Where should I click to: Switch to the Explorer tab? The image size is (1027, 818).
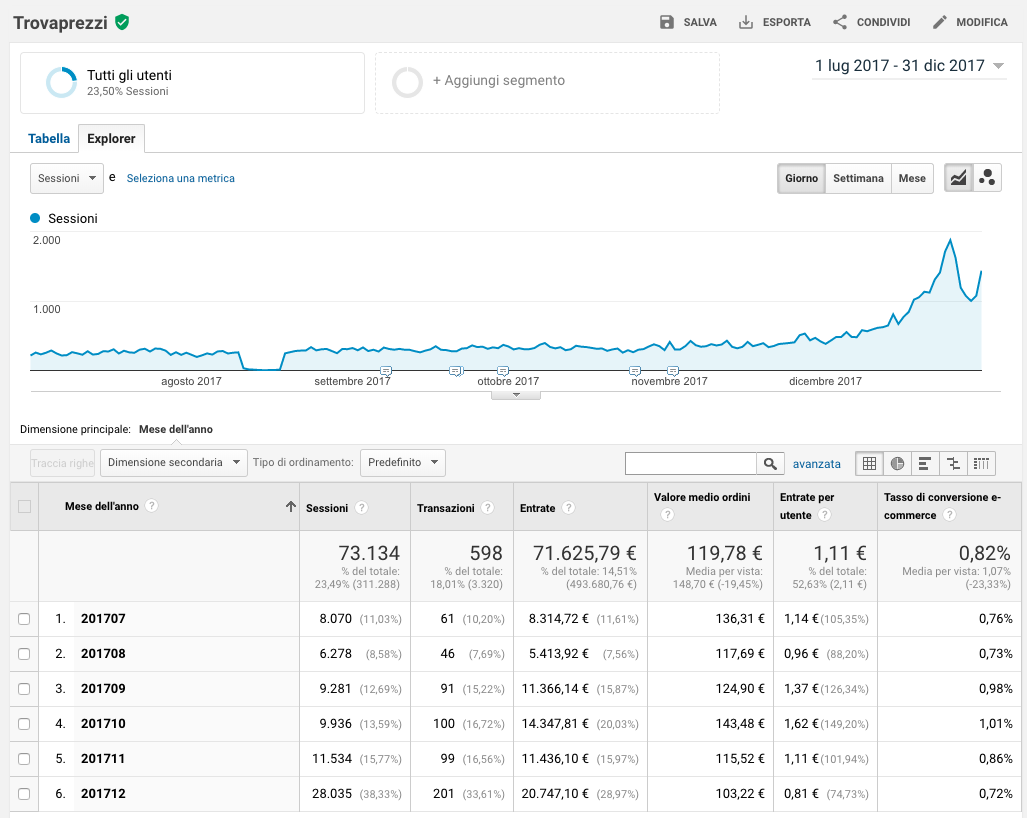111,138
